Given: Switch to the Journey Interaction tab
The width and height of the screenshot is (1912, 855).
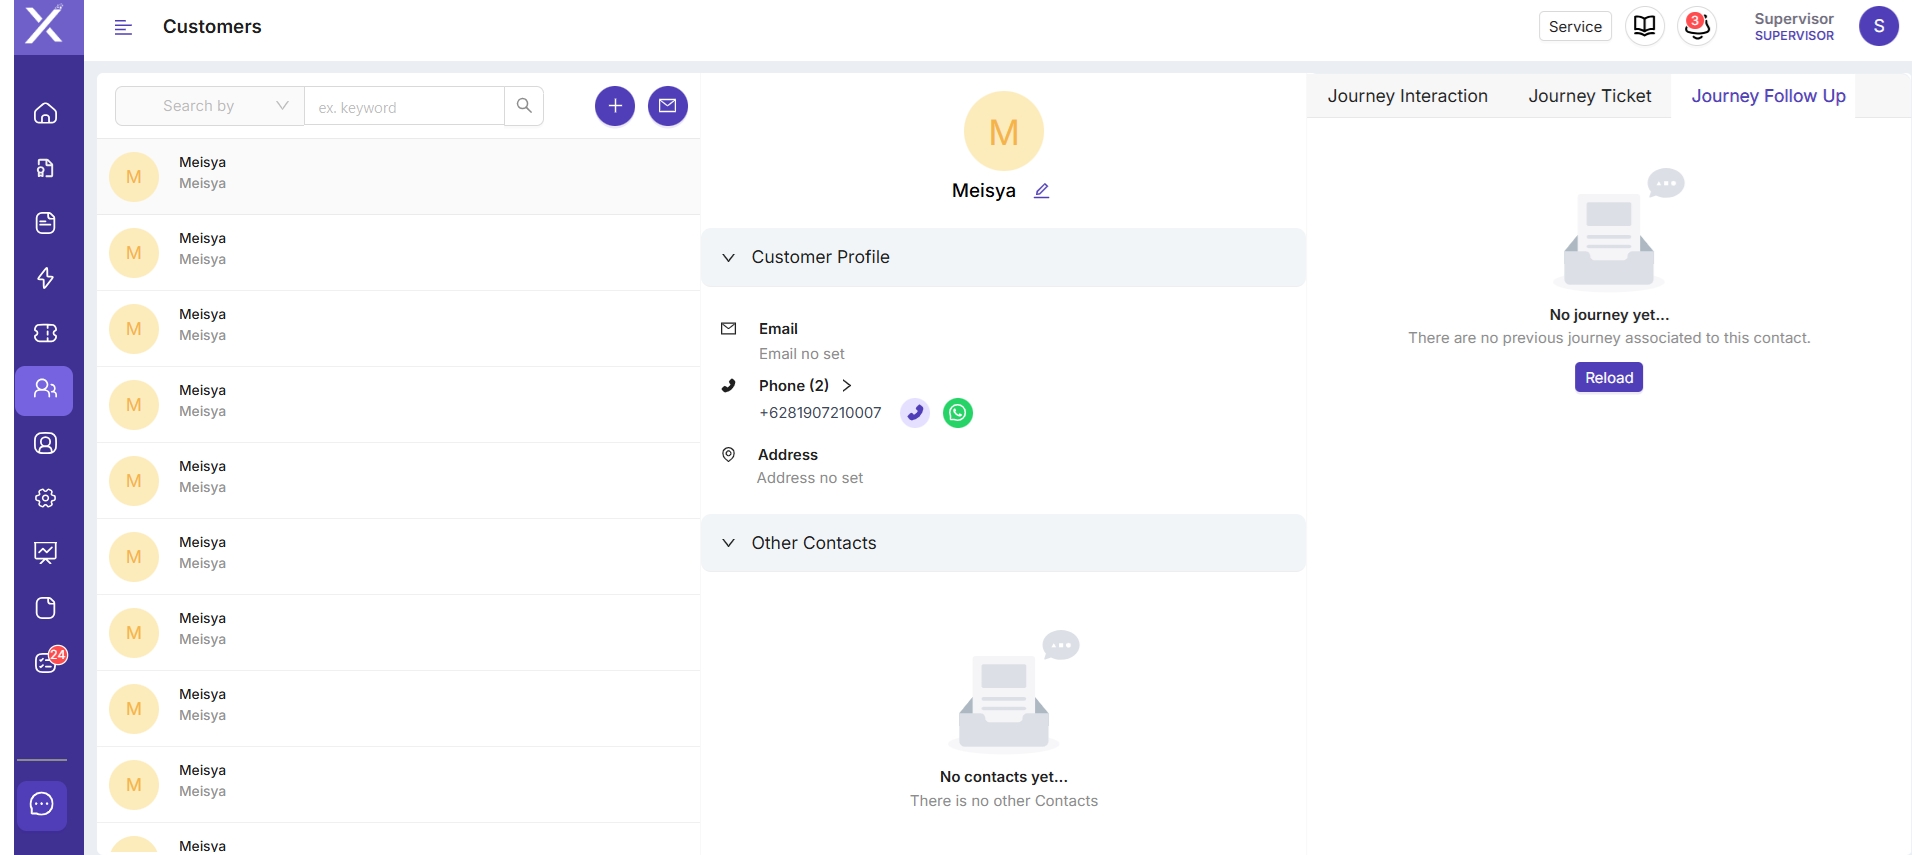Looking at the screenshot, I should point(1407,96).
